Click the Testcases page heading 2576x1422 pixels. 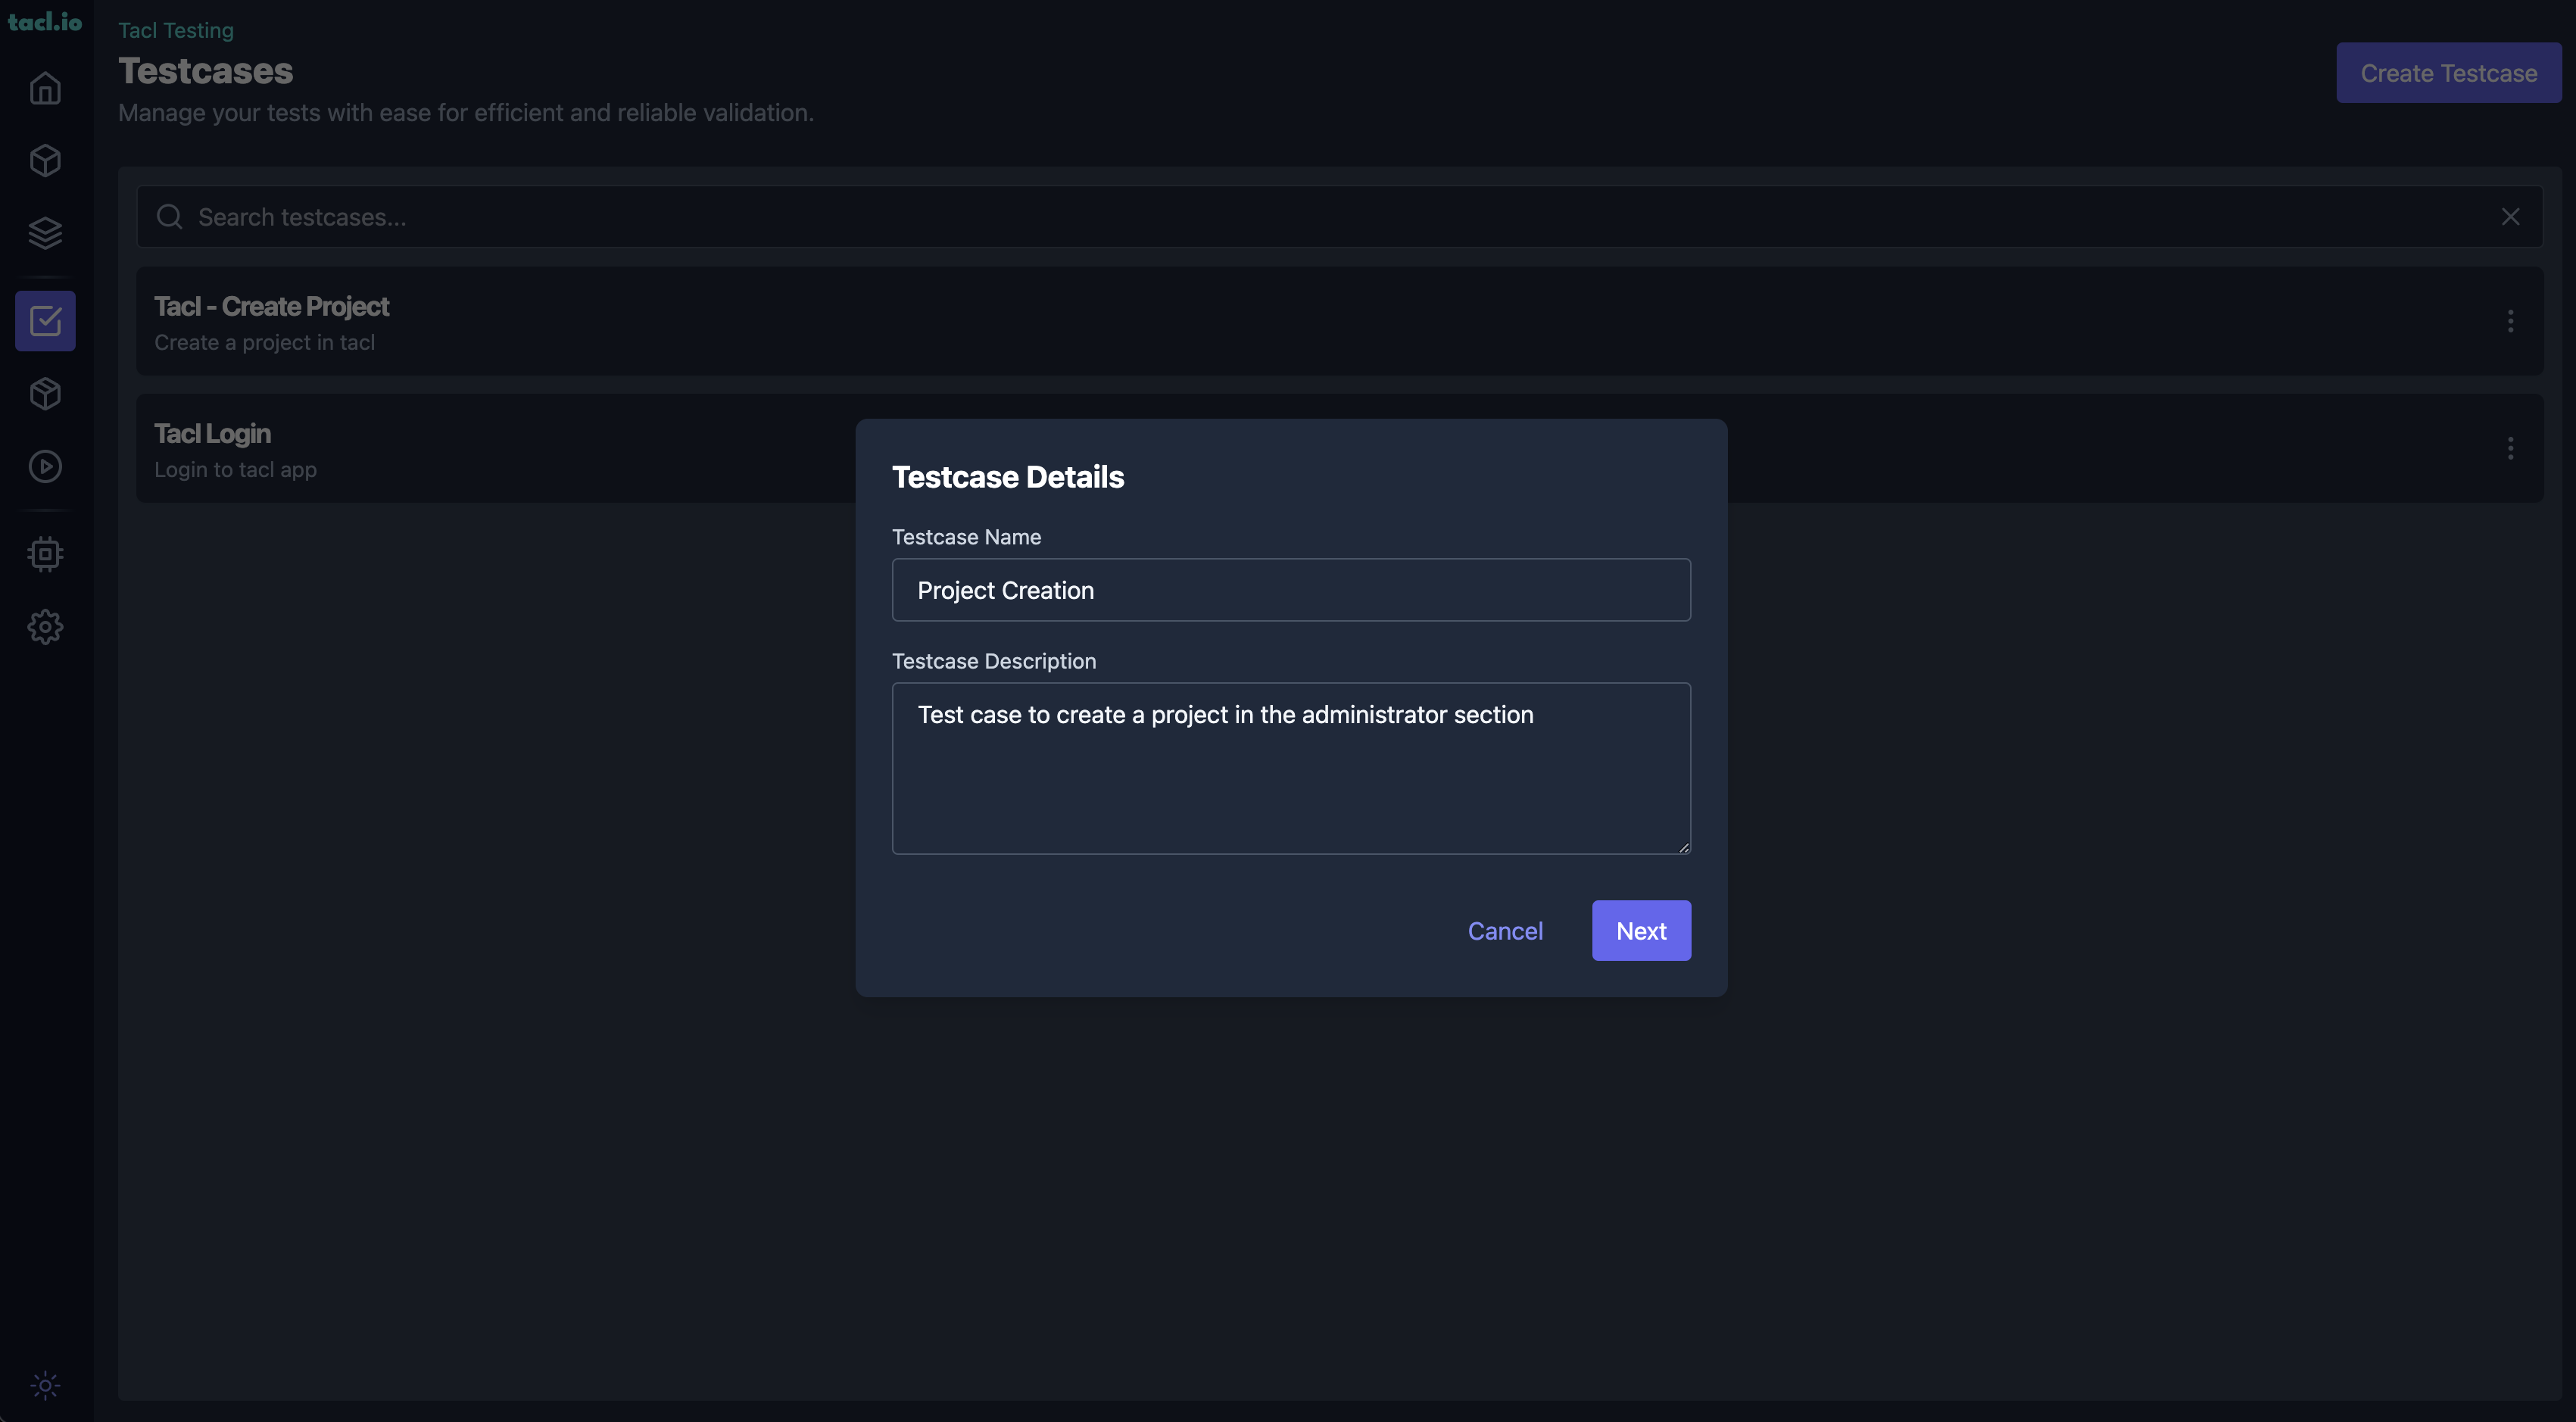(x=205, y=71)
